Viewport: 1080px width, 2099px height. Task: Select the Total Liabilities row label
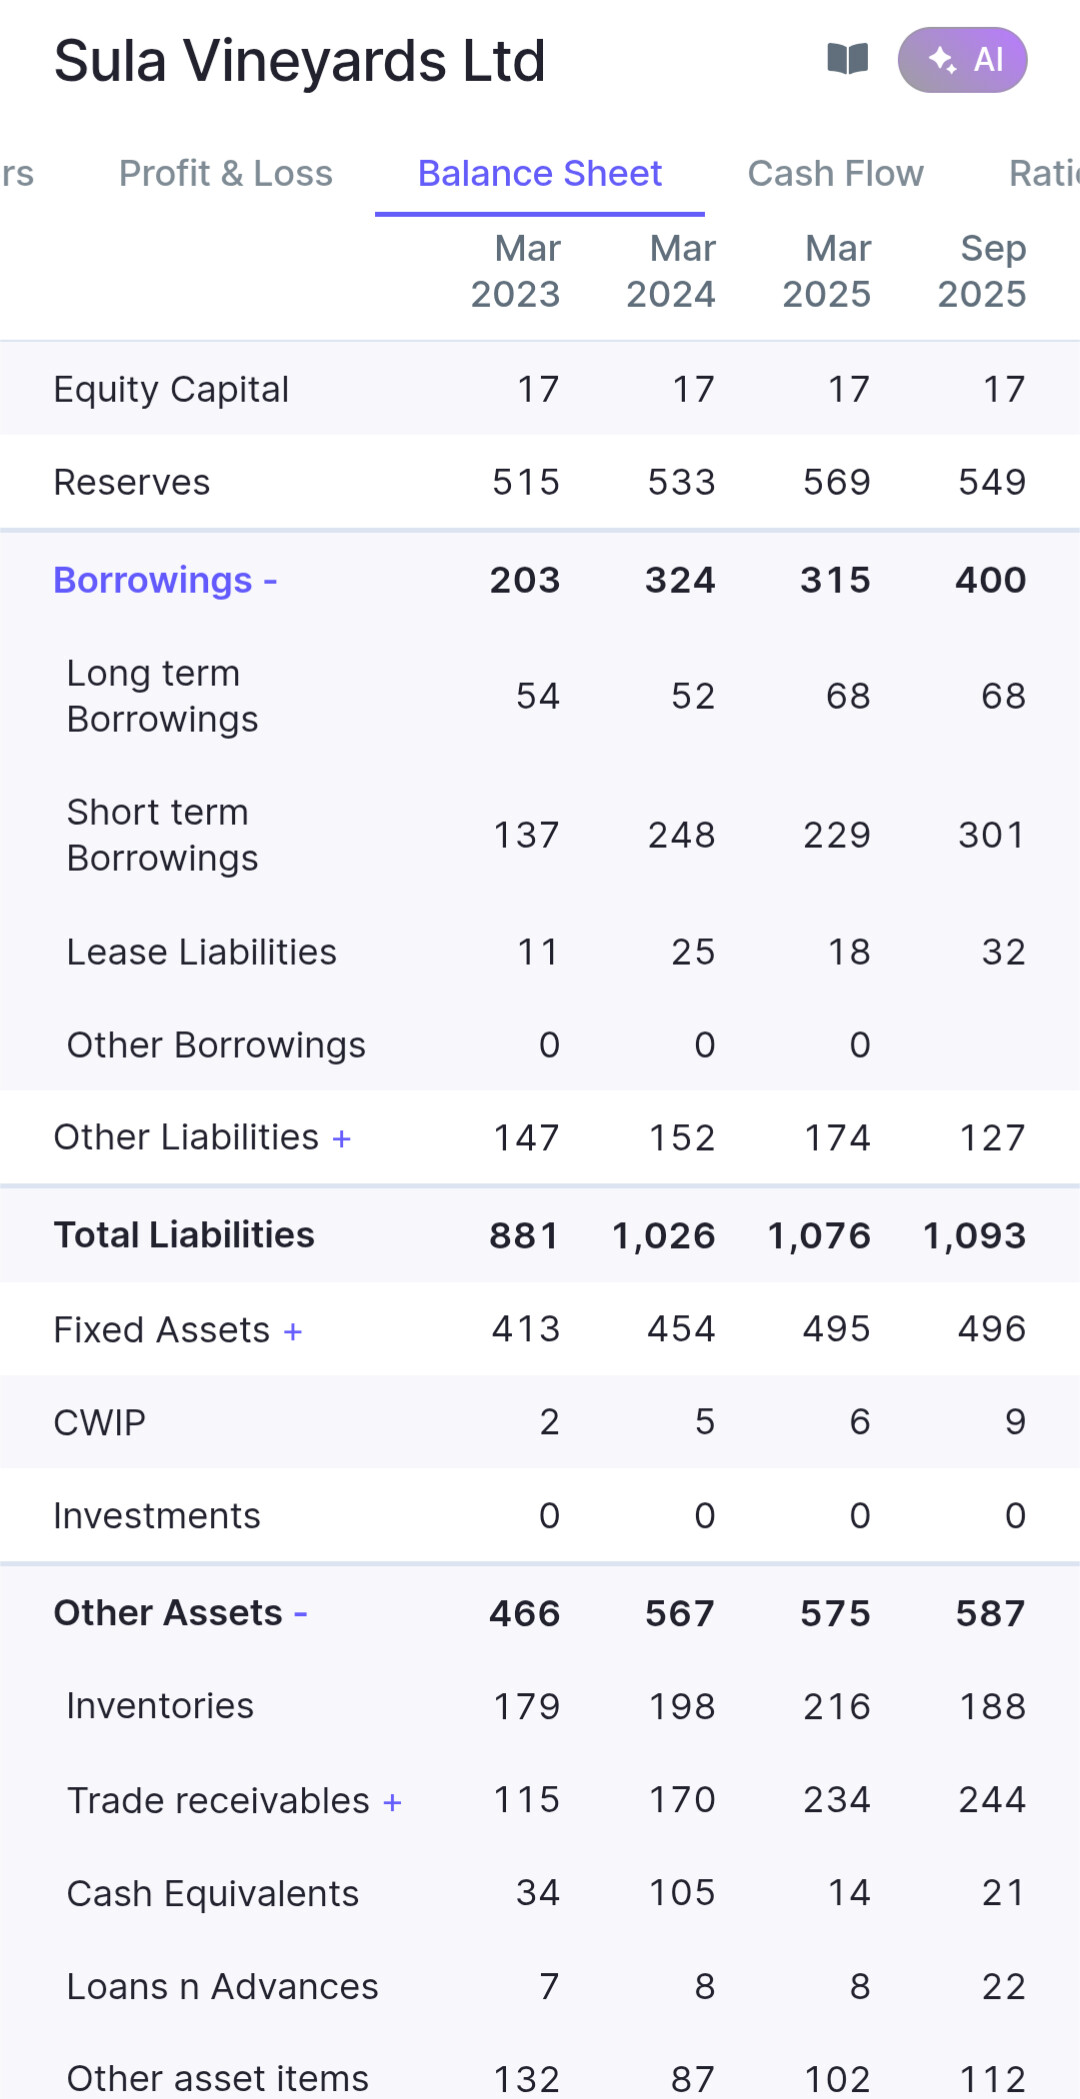(184, 1235)
